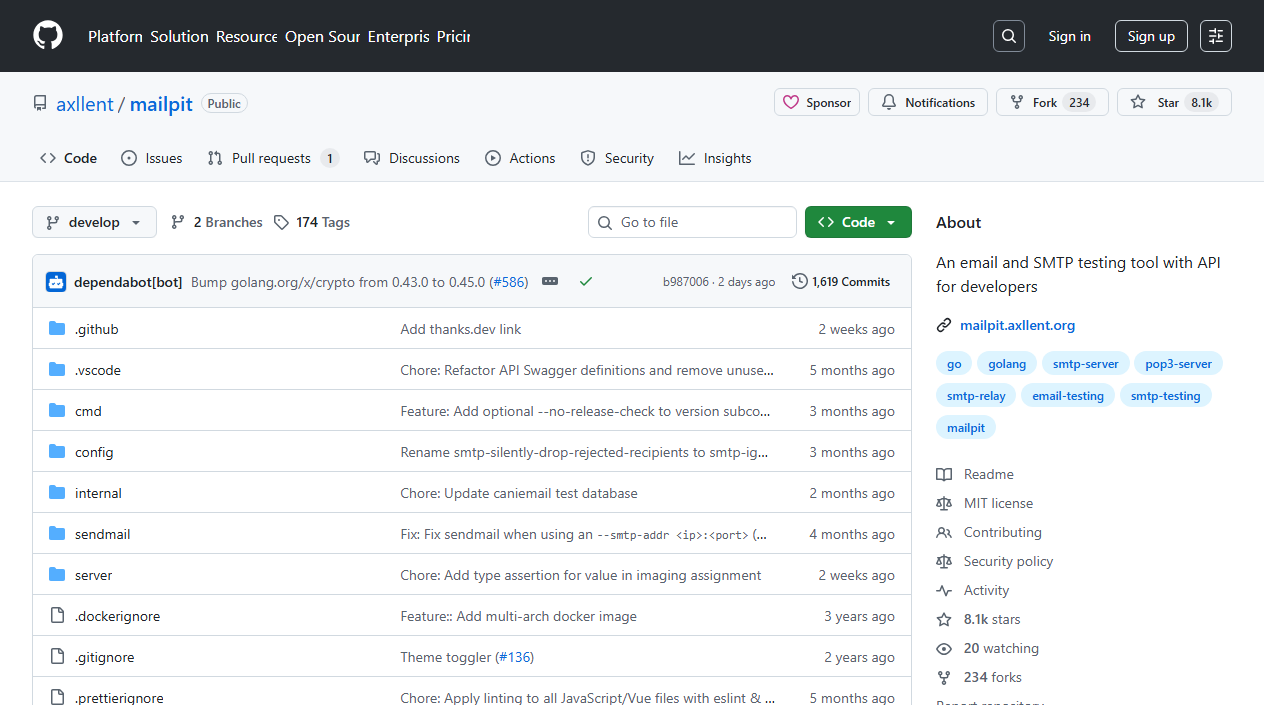Click the config folder icon
Image resolution: width=1264 pixels, height=705 pixels.
(x=57, y=452)
